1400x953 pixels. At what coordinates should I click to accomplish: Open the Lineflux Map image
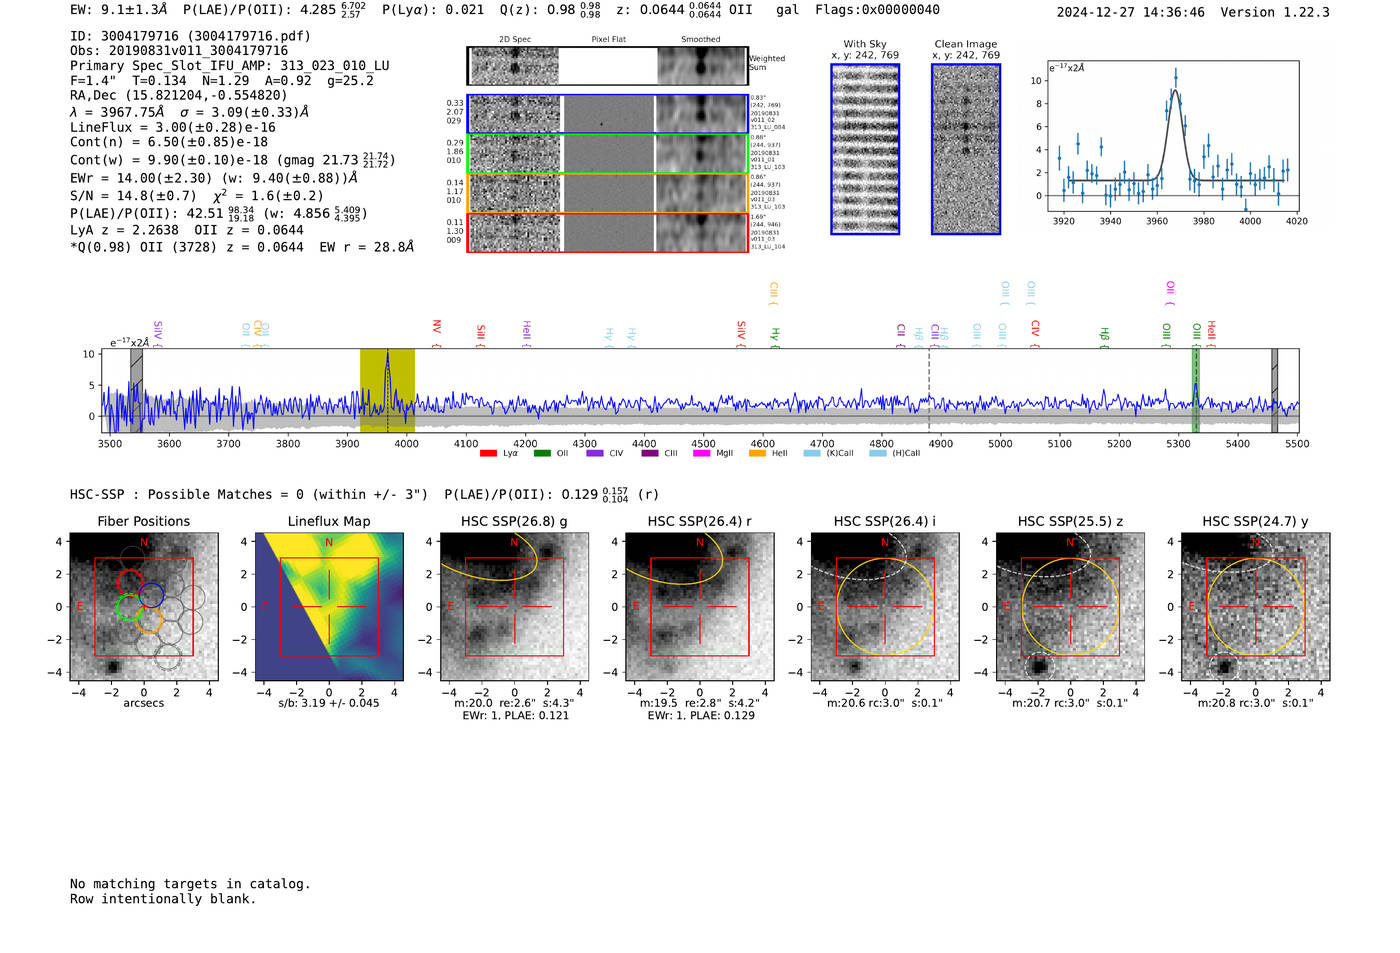coord(329,607)
